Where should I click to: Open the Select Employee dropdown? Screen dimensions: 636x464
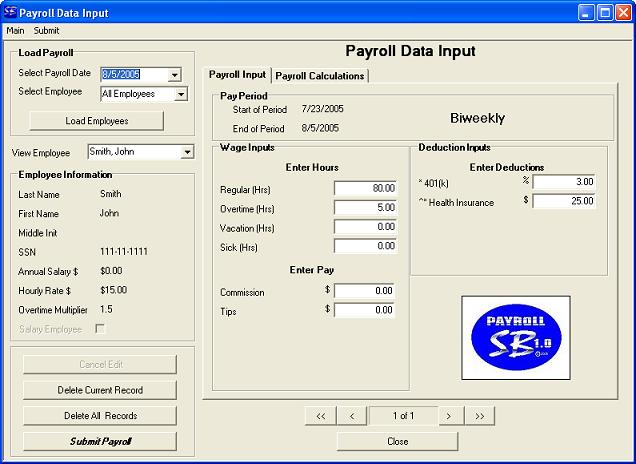coord(181,94)
